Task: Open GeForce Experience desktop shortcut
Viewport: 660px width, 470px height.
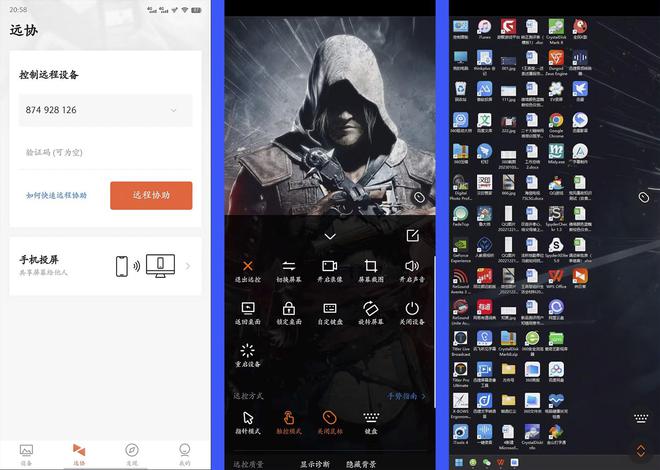Action: click(x=460, y=250)
